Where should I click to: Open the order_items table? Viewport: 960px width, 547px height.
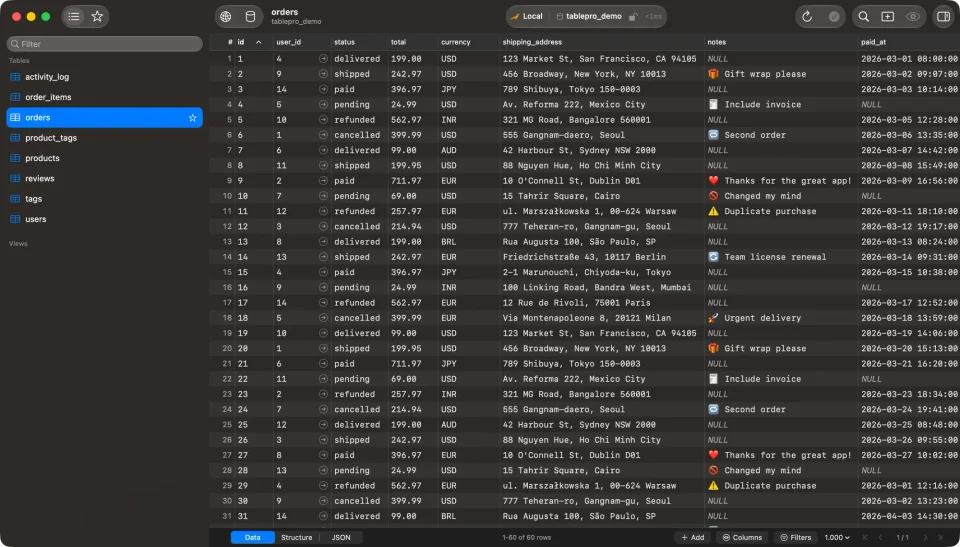click(105, 97)
